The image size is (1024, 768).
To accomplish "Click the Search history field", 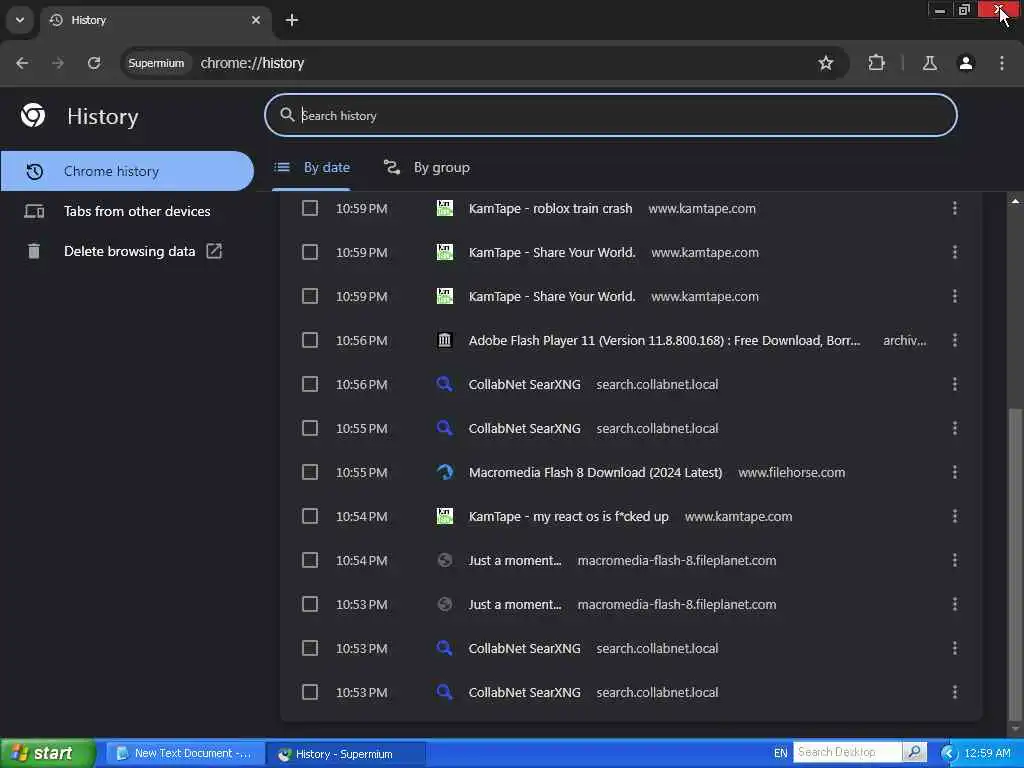I will pyautogui.click(x=611, y=115).
